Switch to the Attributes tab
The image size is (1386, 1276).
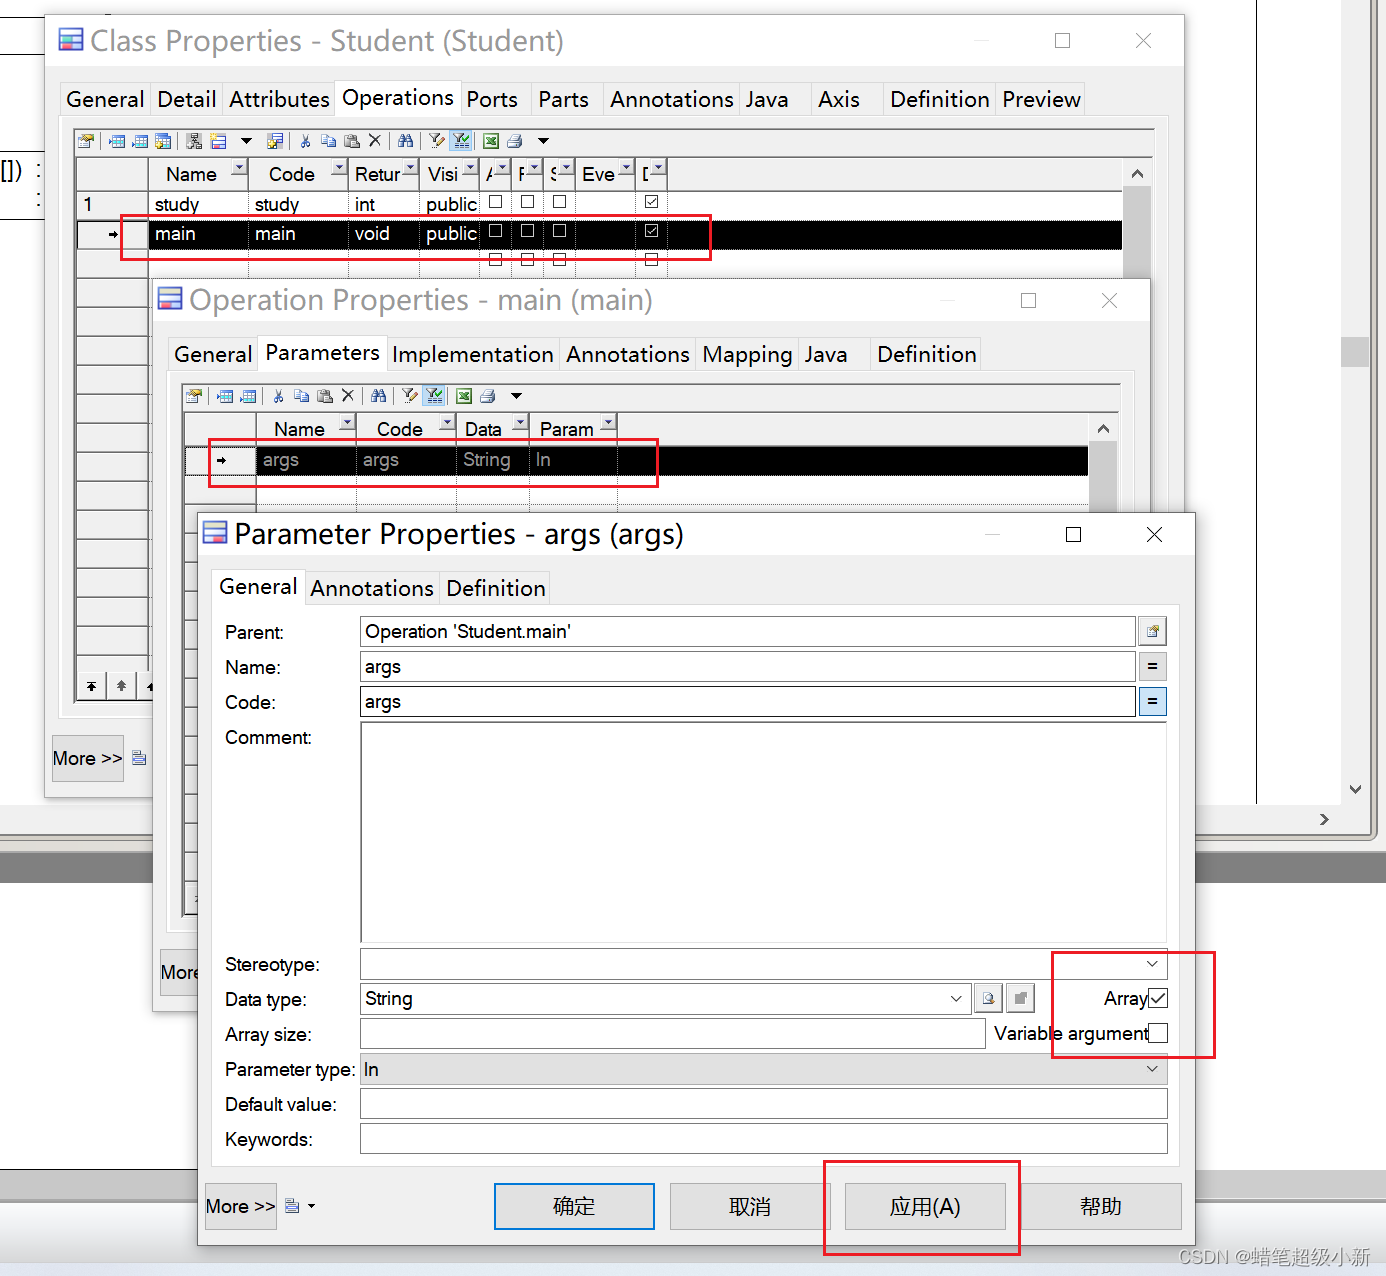click(x=279, y=99)
